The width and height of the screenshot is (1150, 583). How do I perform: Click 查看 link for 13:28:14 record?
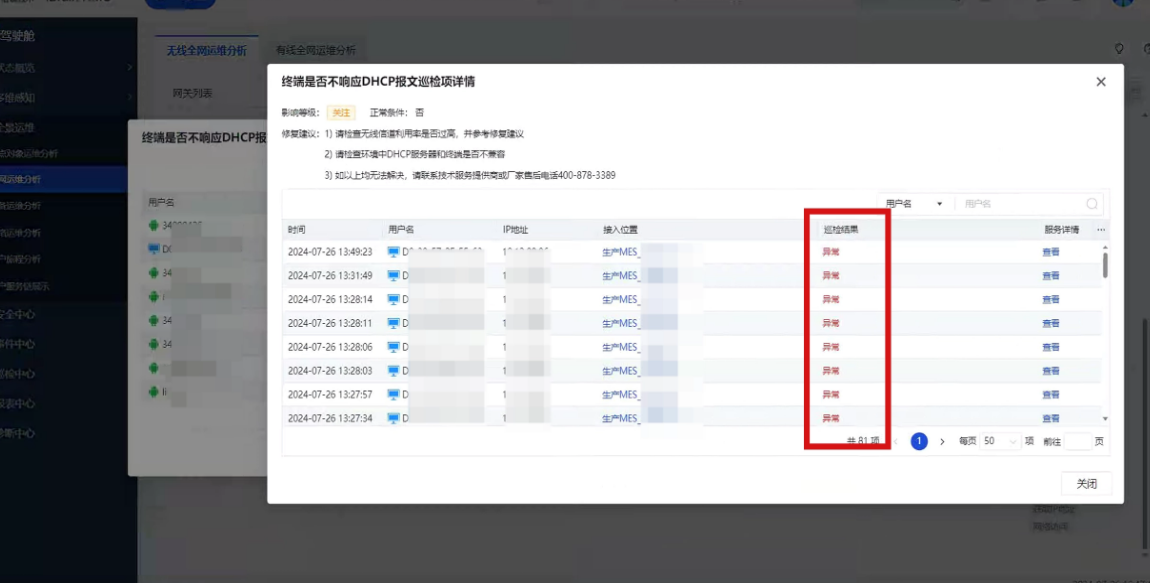point(1050,300)
